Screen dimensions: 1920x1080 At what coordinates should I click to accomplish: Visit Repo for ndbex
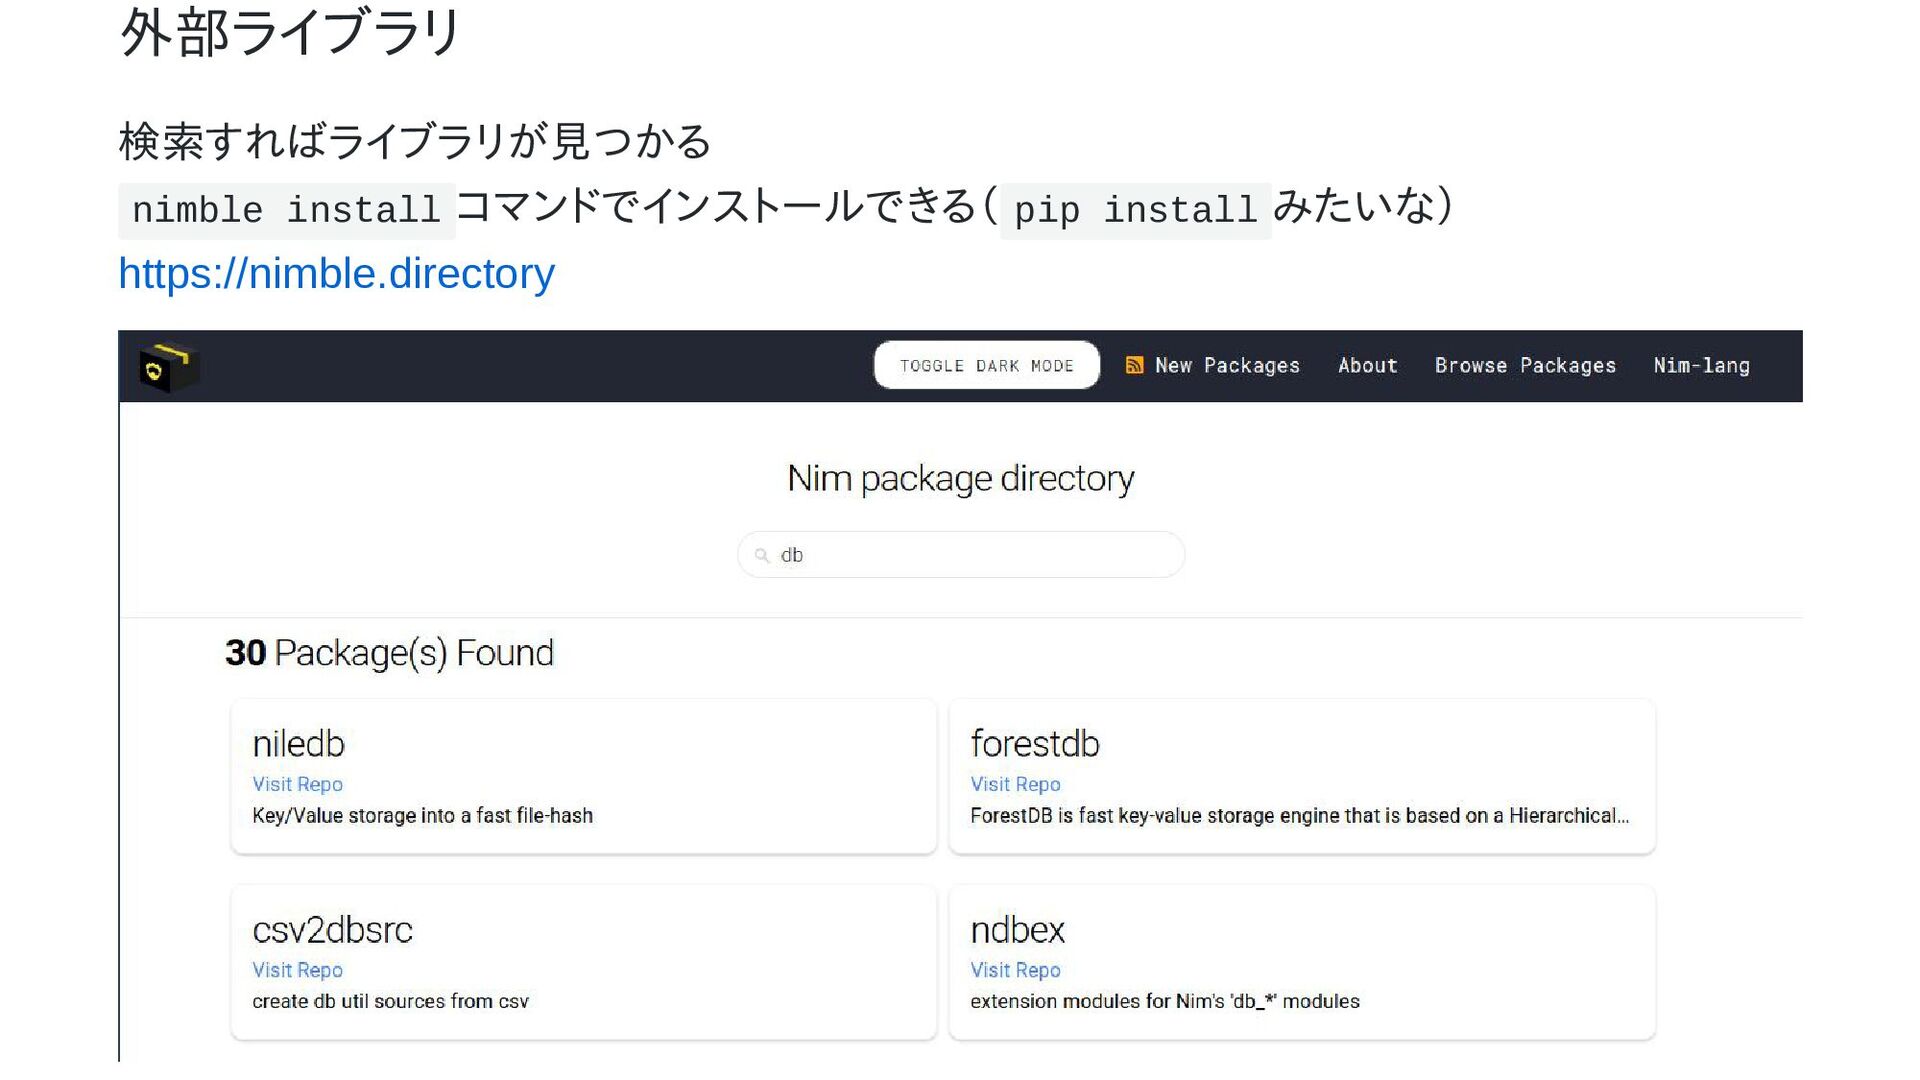click(x=1015, y=970)
